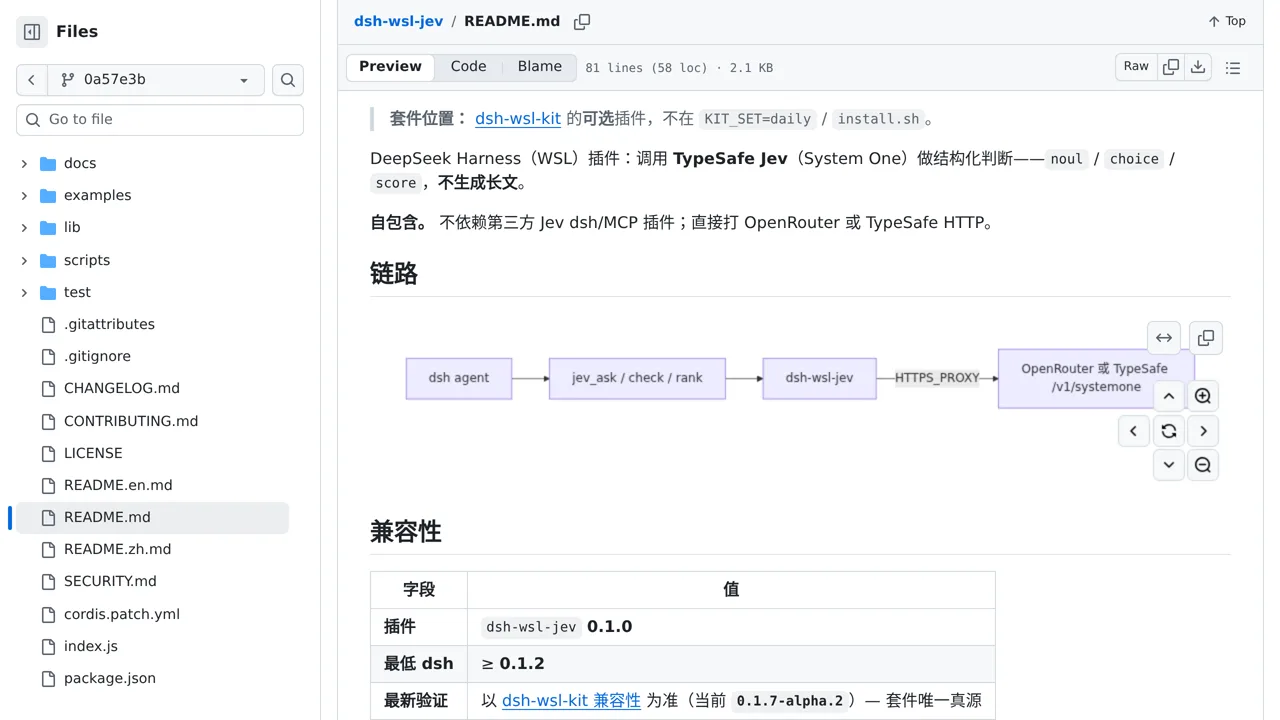1280x720 pixels.
Task: Switch to the Code tab
Action: pyautogui.click(x=468, y=67)
